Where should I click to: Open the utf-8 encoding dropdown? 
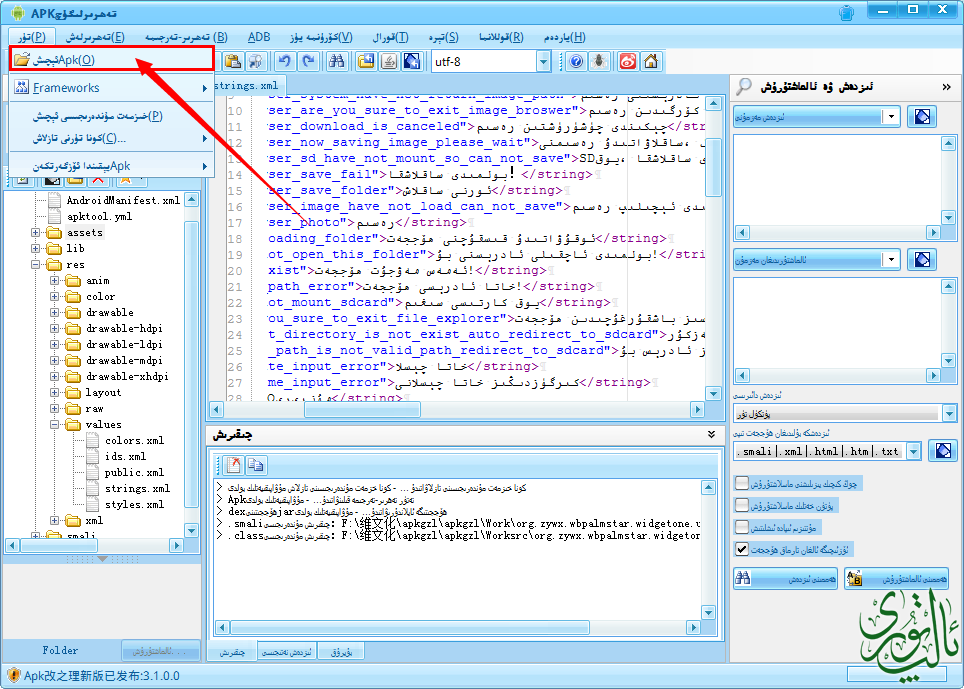point(543,61)
